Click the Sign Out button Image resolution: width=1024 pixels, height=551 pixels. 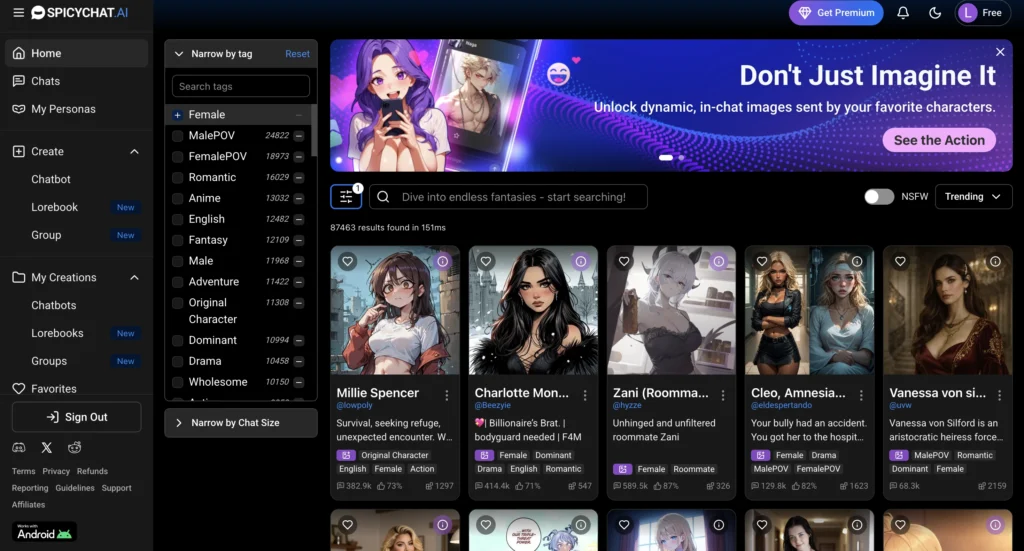pos(76,417)
